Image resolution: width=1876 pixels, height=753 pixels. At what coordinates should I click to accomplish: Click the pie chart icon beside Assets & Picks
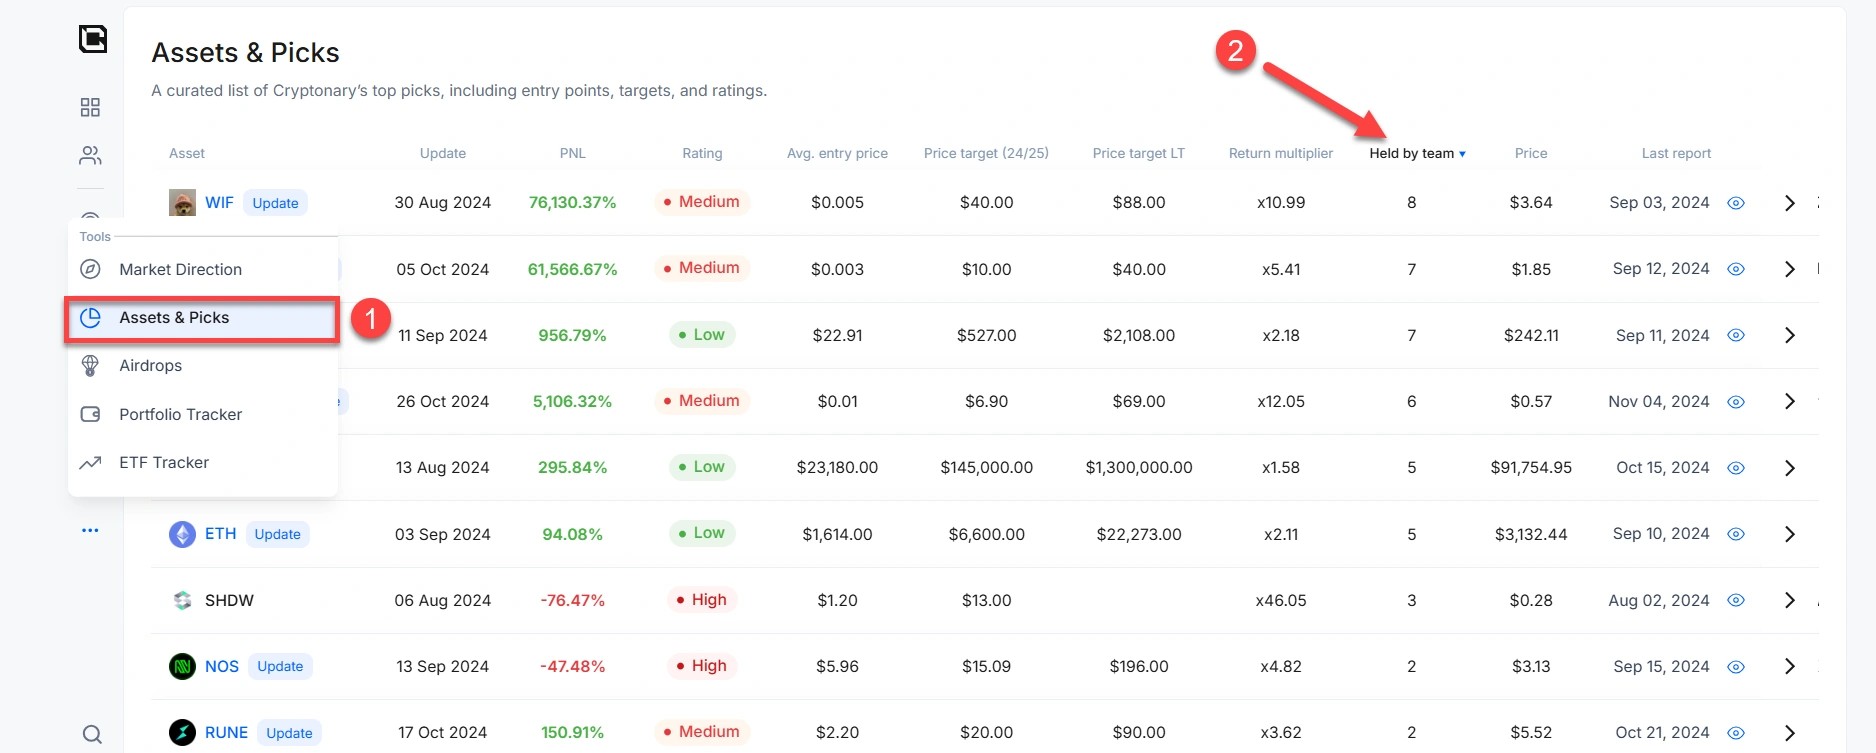point(90,318)
